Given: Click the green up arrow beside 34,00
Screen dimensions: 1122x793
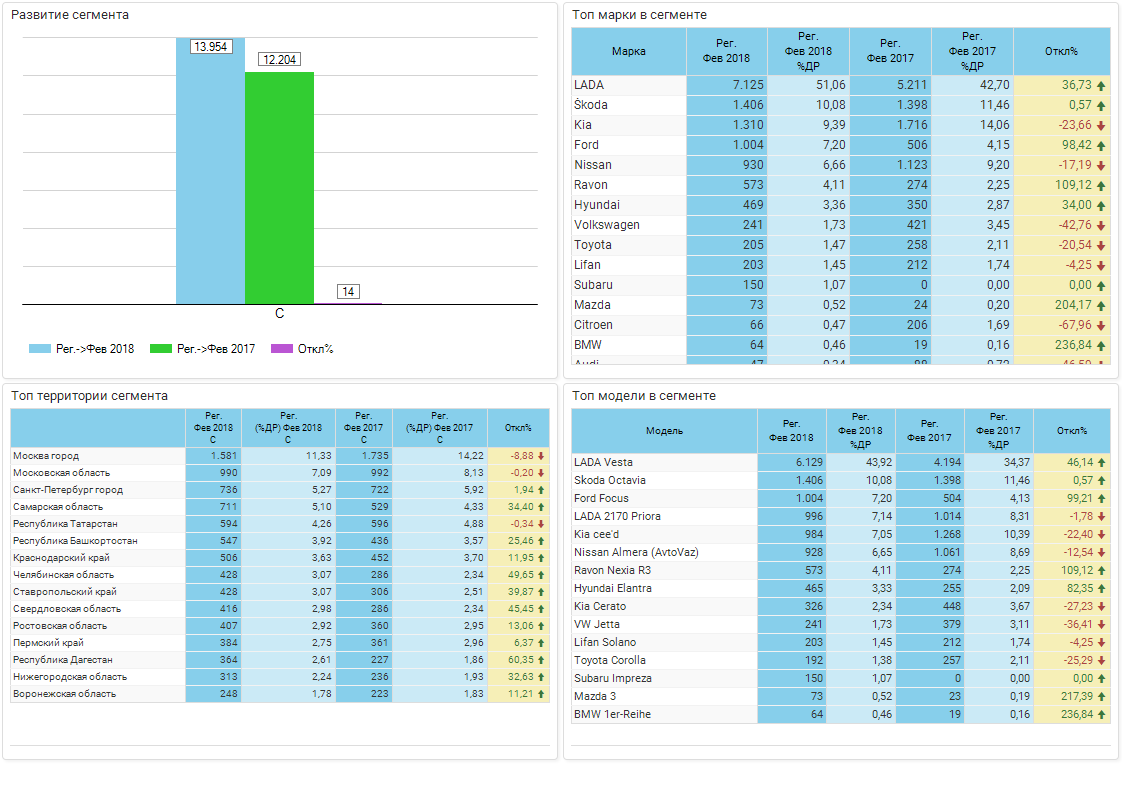Looking at the screenshot, I should pyautogui.click(x=1101, y=206).
